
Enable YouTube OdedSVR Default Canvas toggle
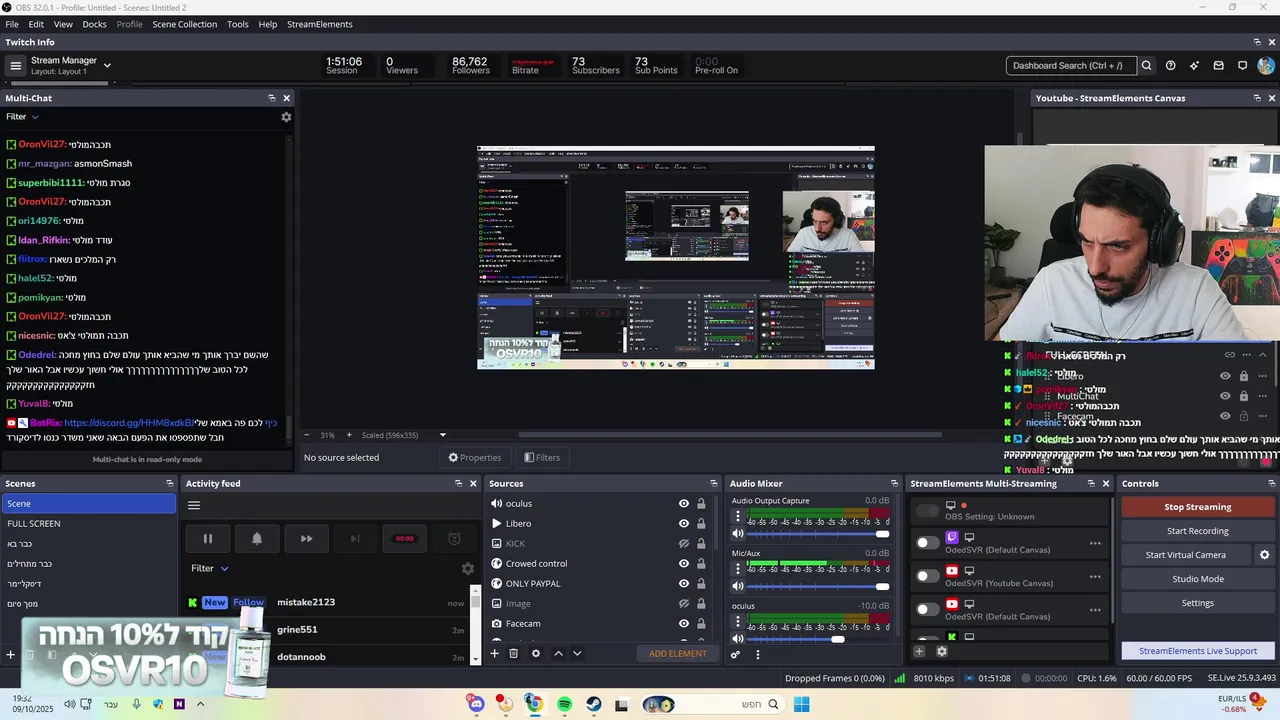click(x=927, y=609)
